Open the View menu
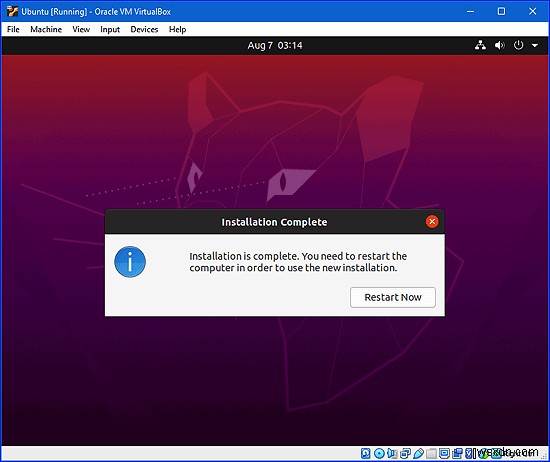 [81, 29]
